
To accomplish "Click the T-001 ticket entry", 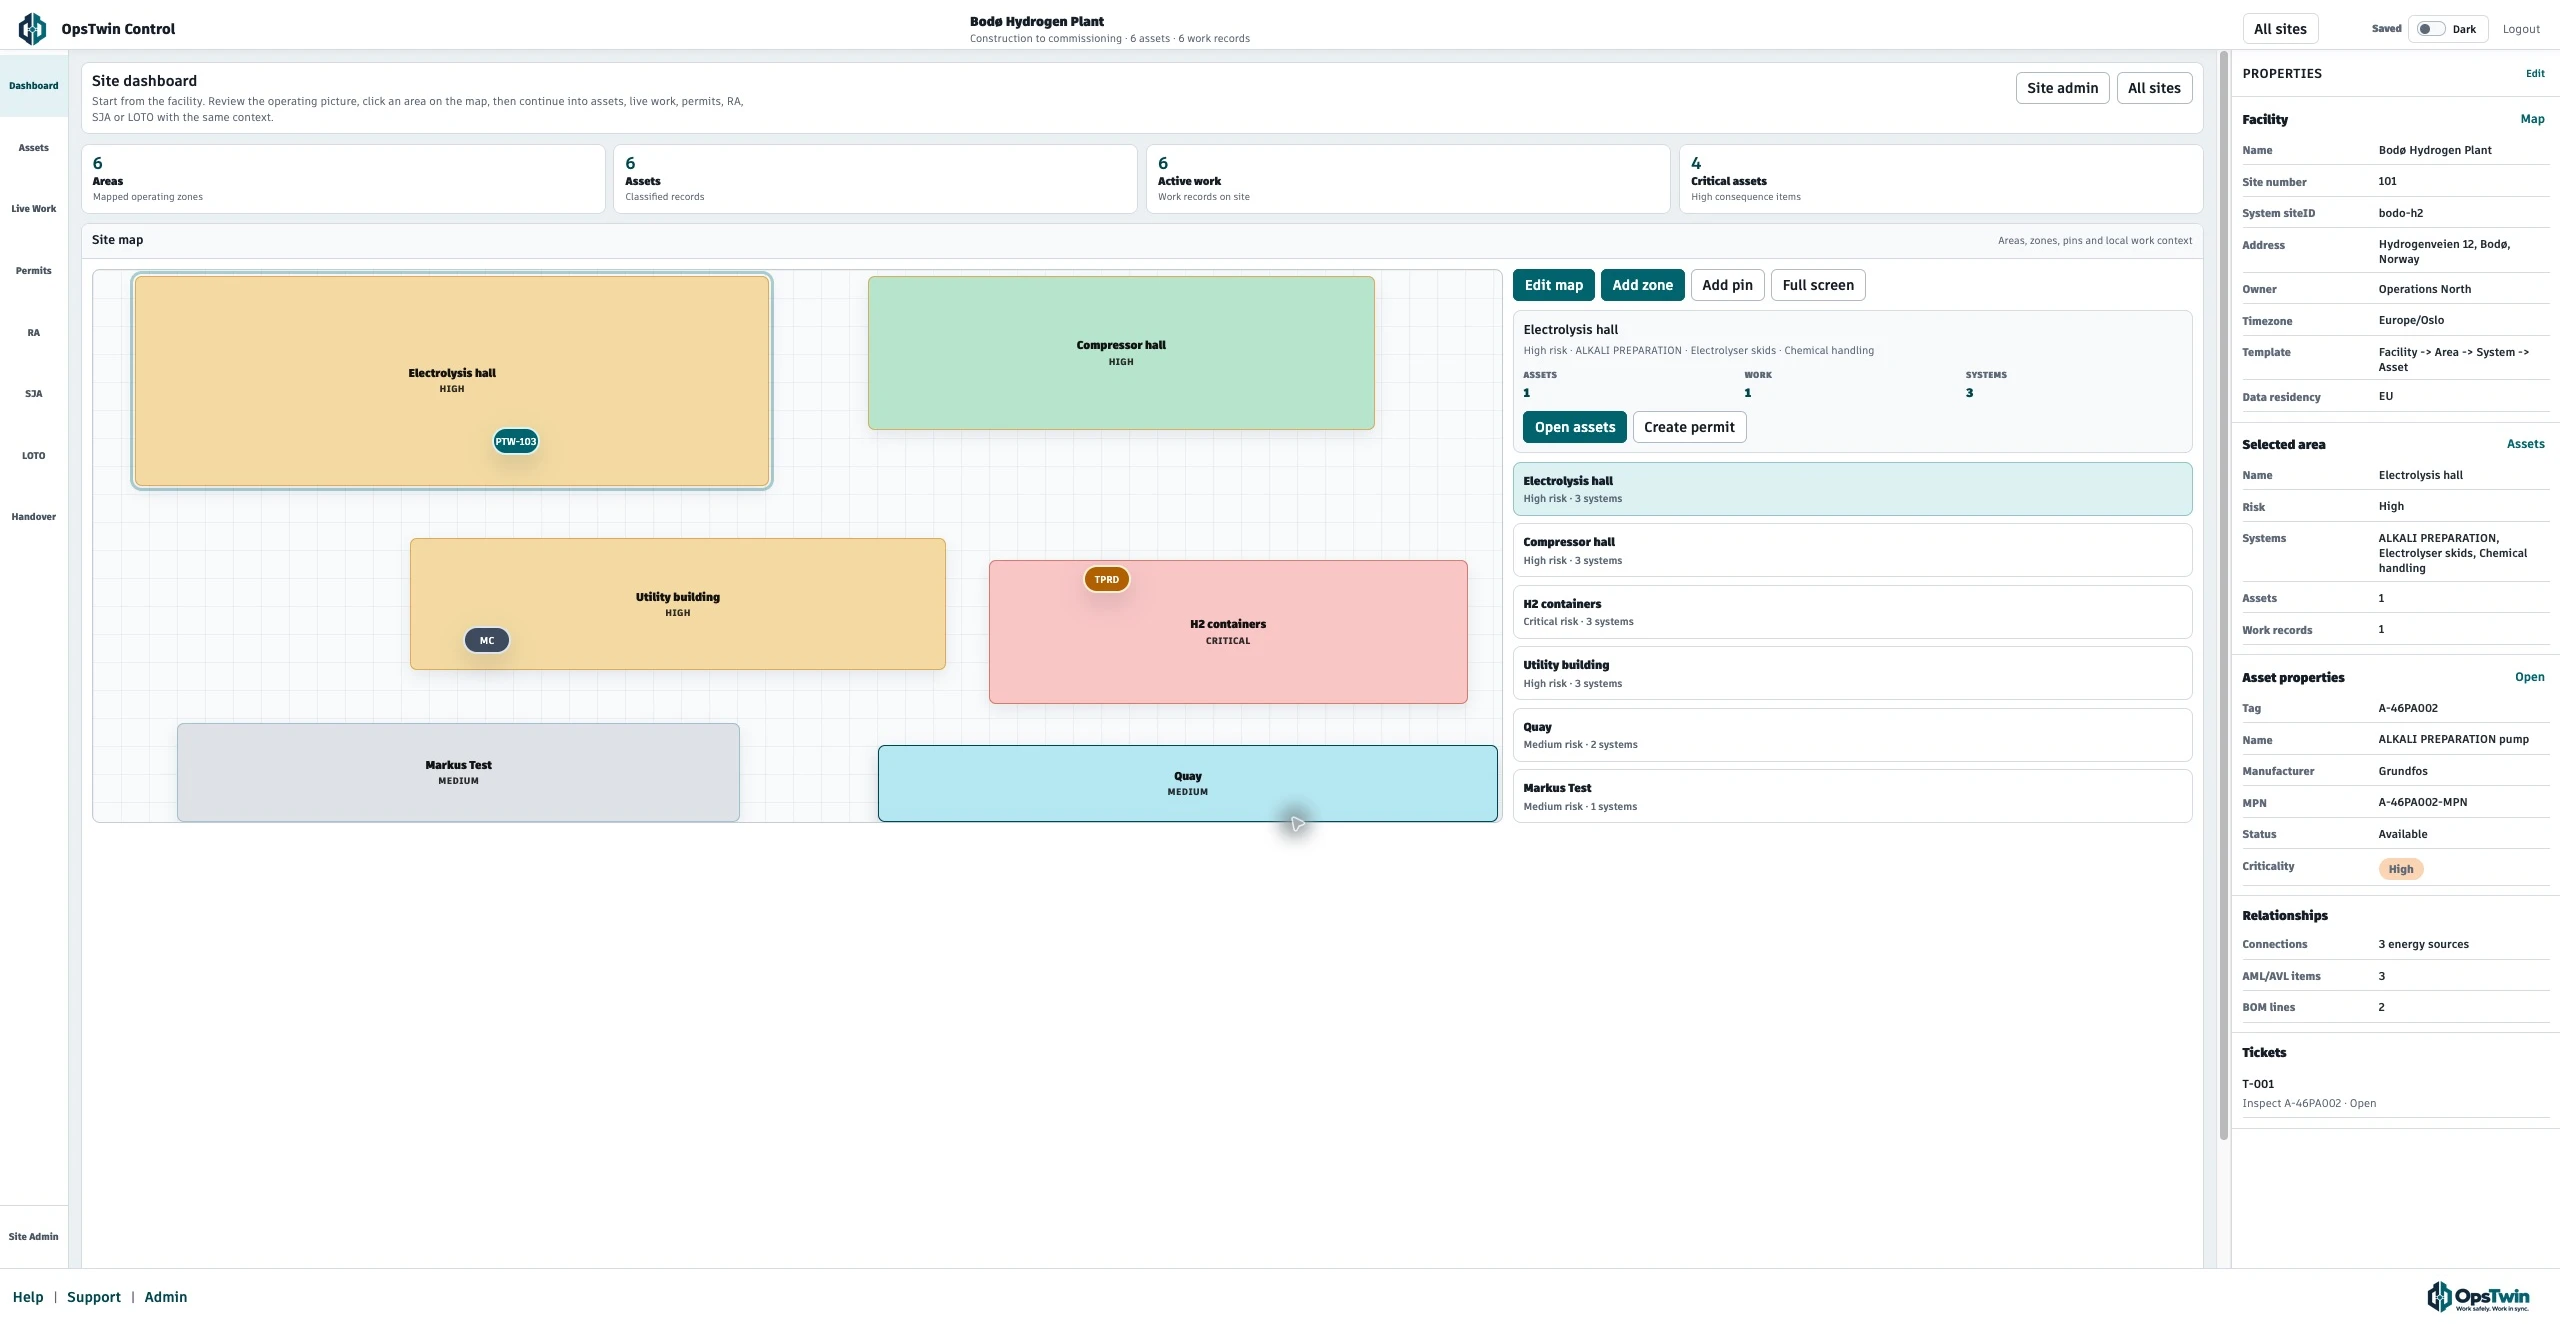I will 2394,1093.
